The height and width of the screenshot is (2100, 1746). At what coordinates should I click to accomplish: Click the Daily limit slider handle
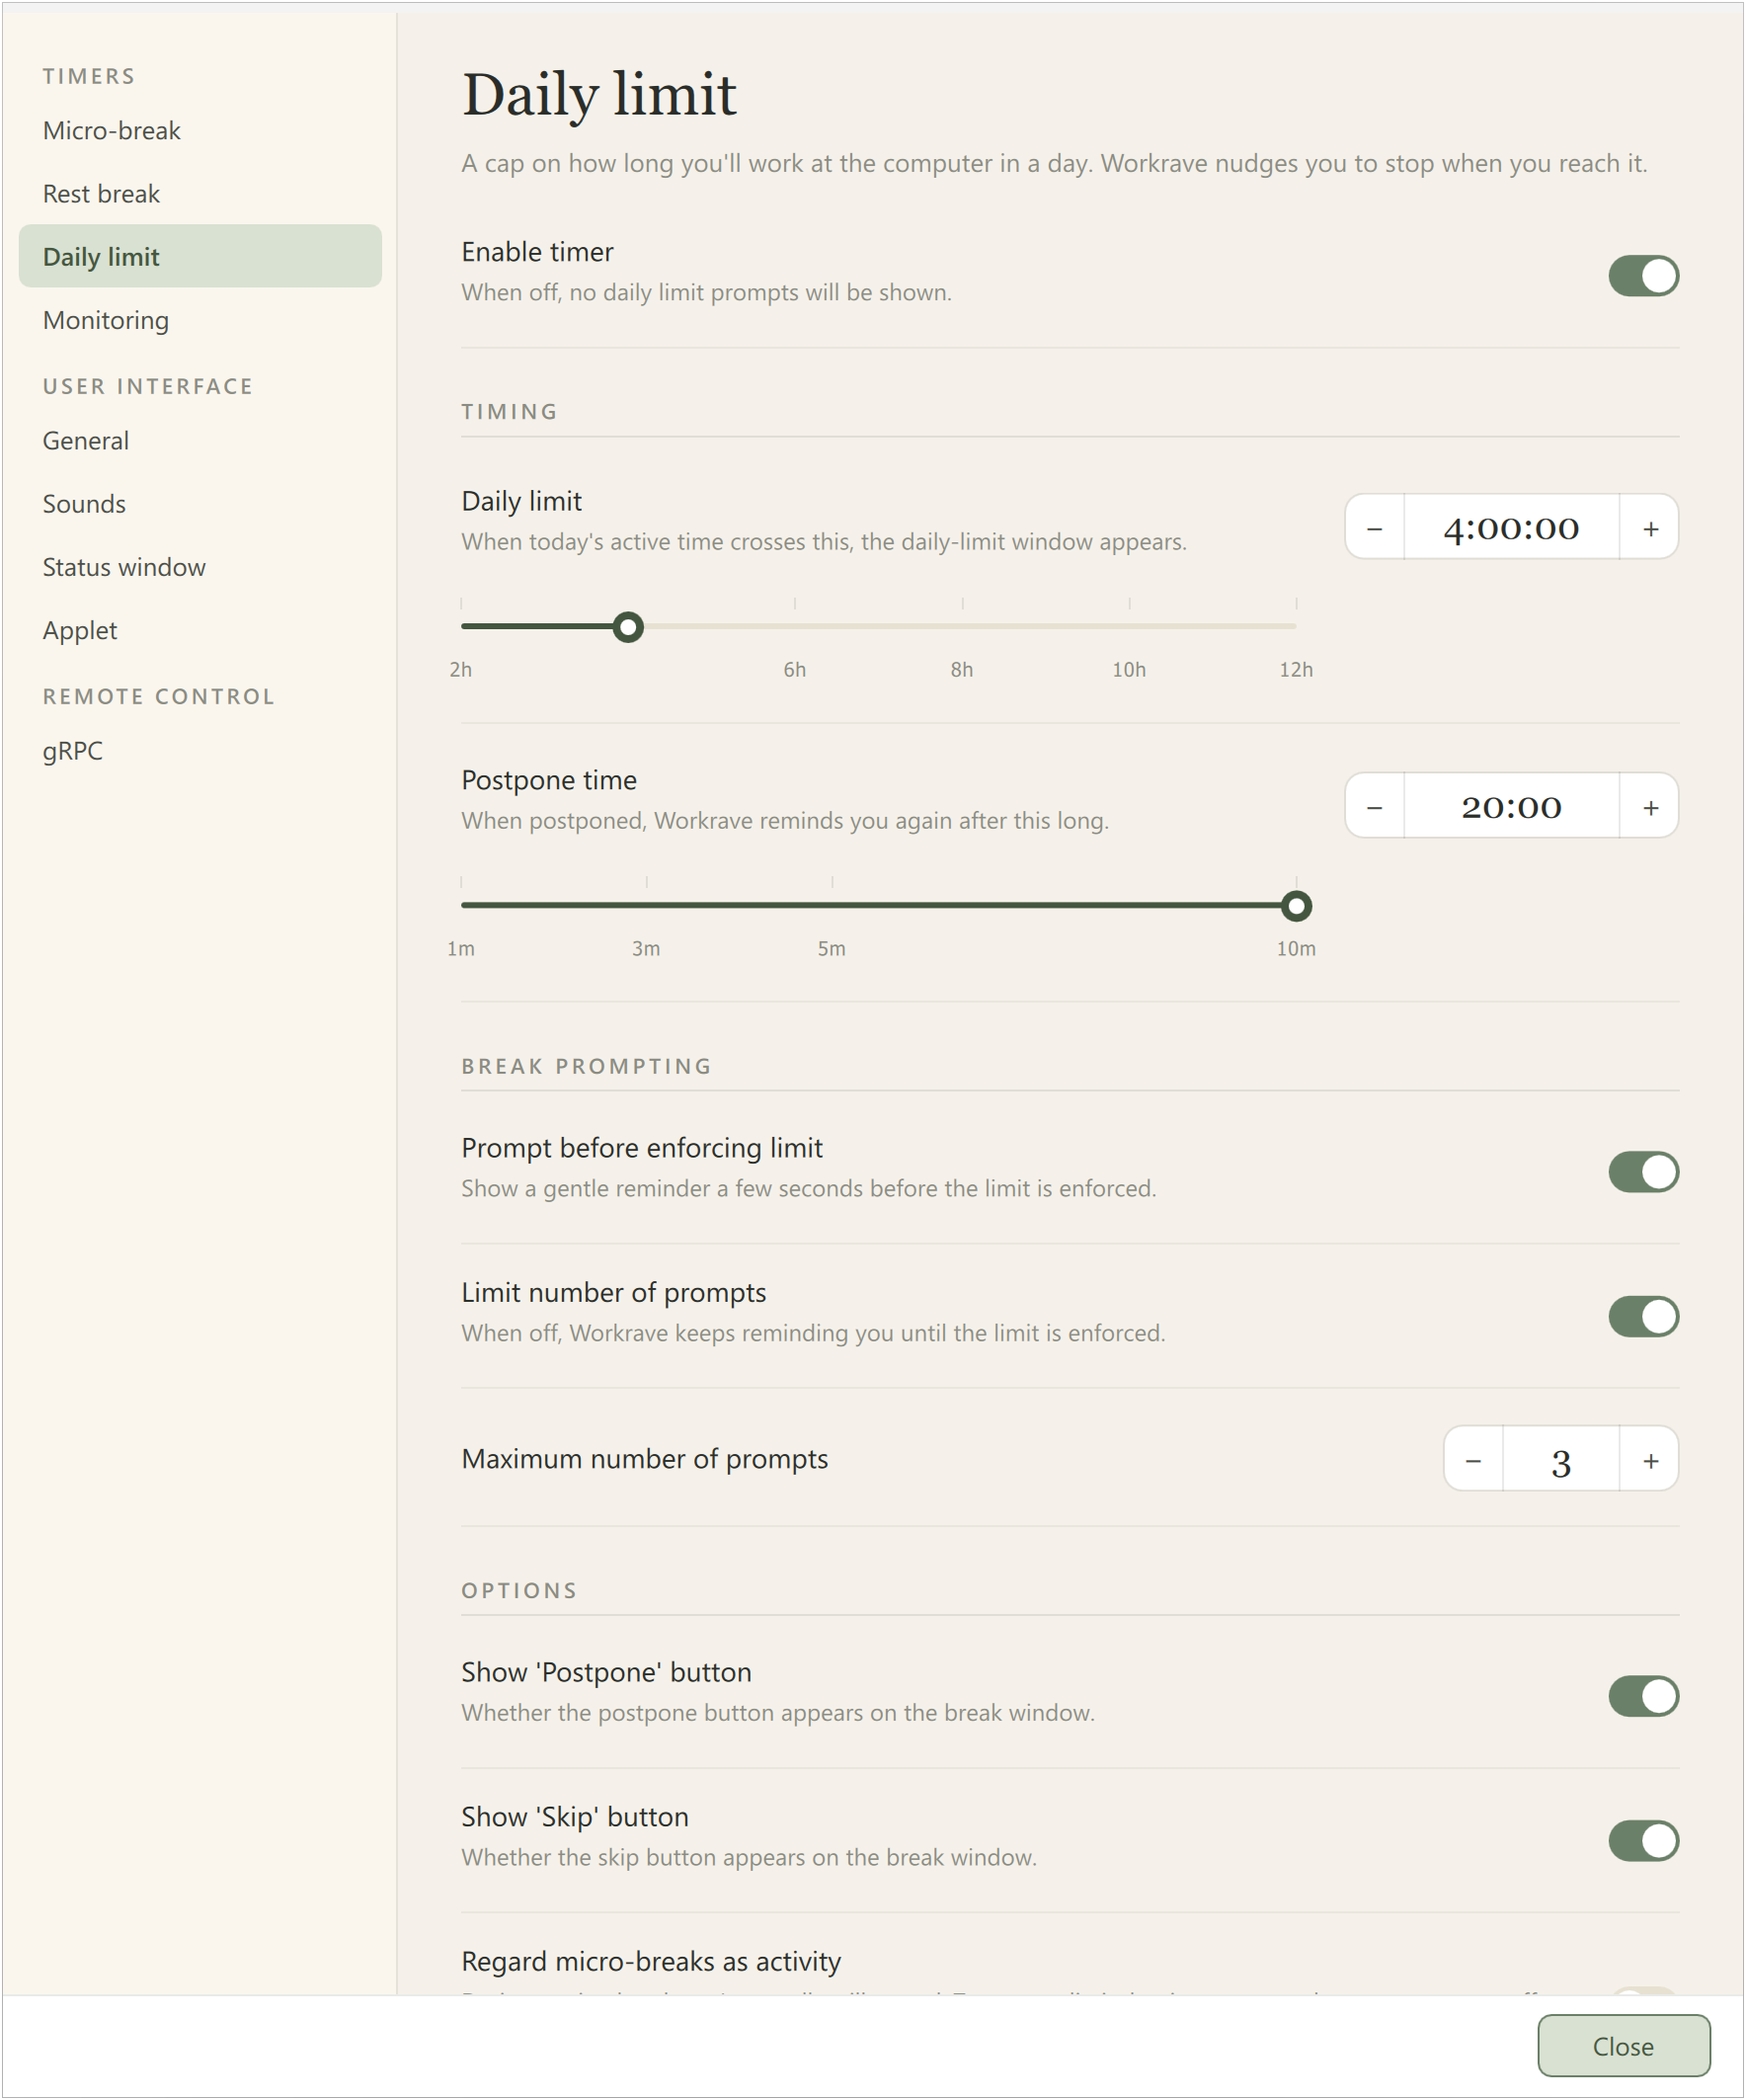[x=628, y=628]
